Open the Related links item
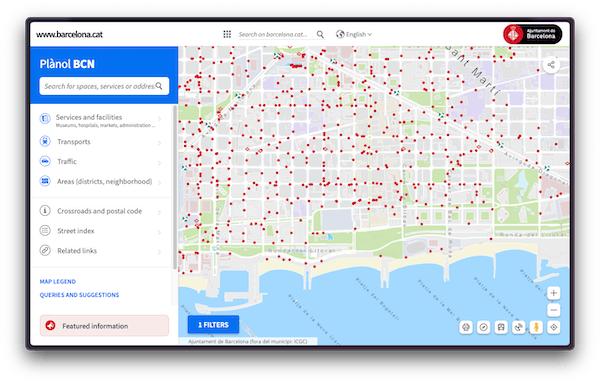The image size is (600, 384). 101,251
